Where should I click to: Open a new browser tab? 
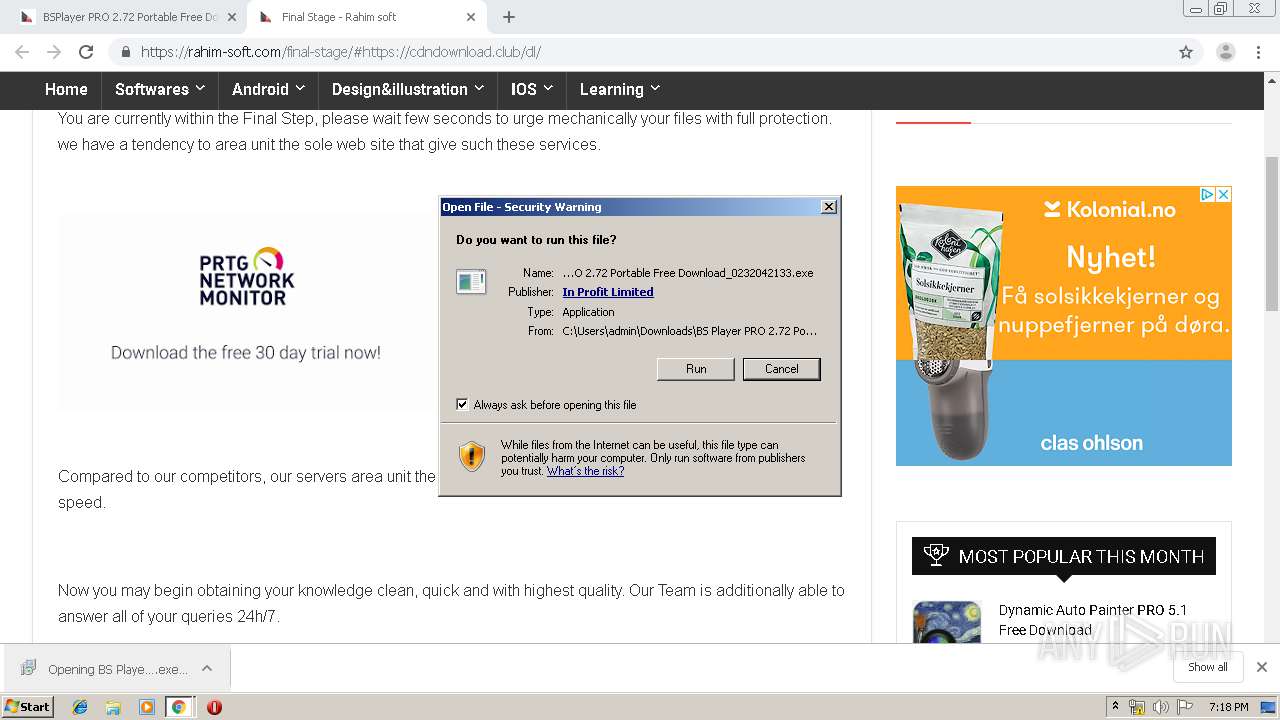pyautogui.click(x=509, y=17)
